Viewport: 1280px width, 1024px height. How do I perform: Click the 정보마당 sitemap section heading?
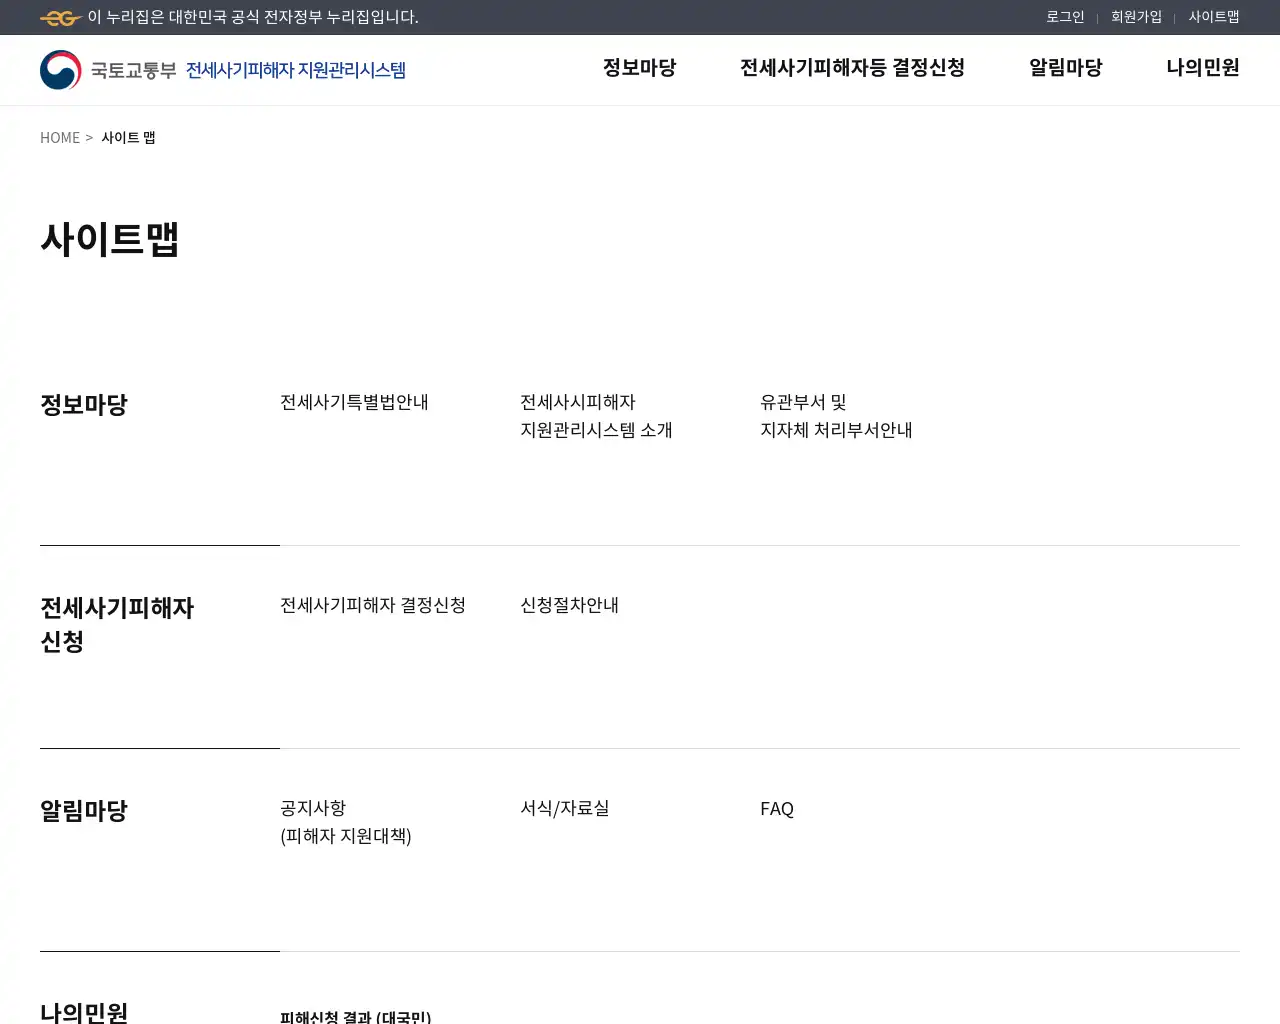[x=84, y=405]
